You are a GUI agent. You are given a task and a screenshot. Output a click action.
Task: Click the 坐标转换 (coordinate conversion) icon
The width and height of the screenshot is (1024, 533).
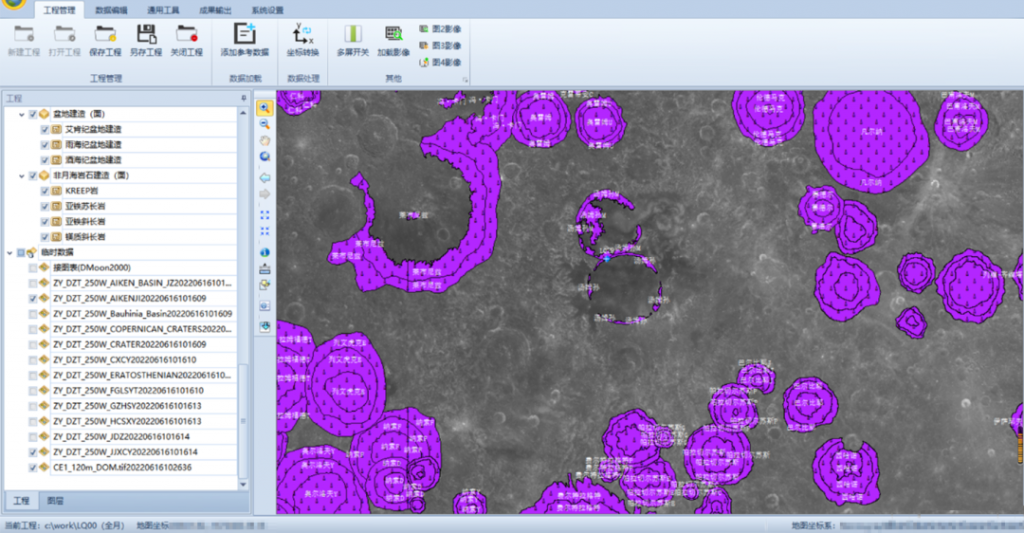[303, 33]
